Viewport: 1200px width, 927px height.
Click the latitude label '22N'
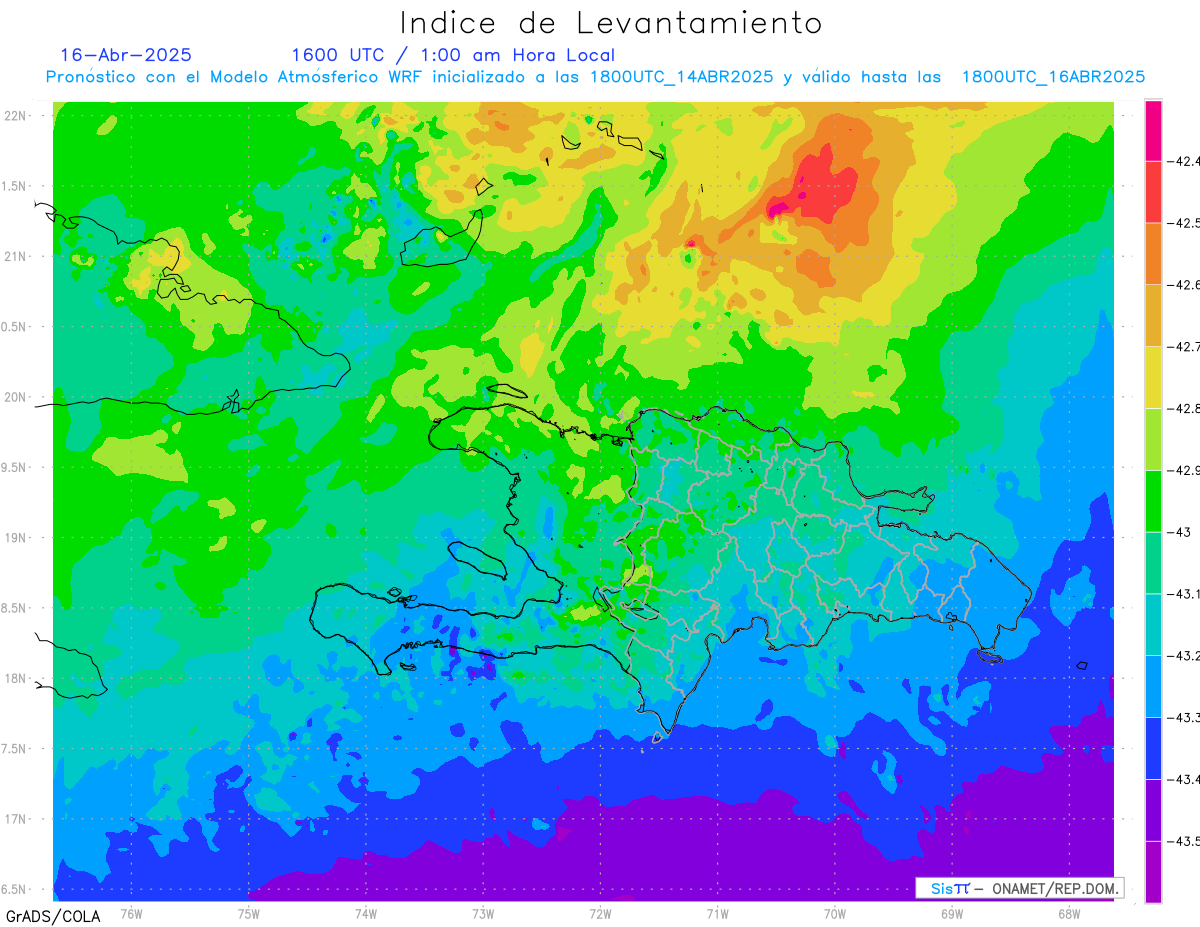click(x=14, y=116)
